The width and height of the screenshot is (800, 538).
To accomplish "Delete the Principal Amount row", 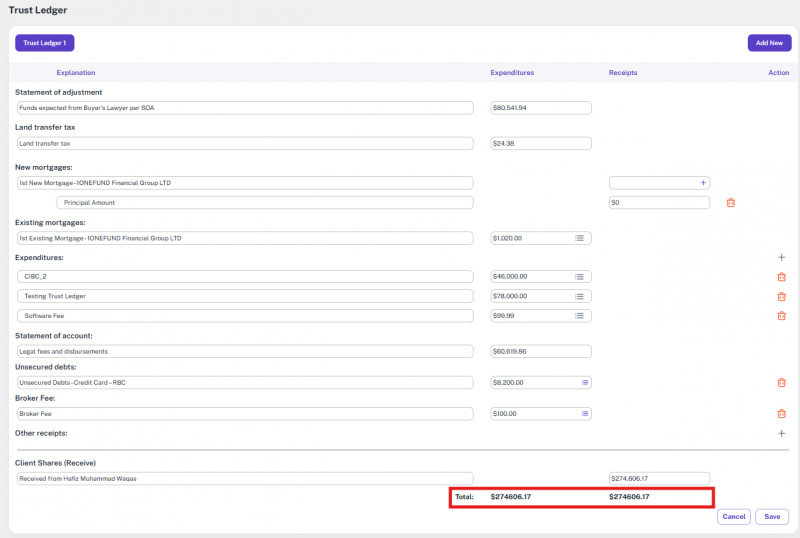I will point(730,202).
